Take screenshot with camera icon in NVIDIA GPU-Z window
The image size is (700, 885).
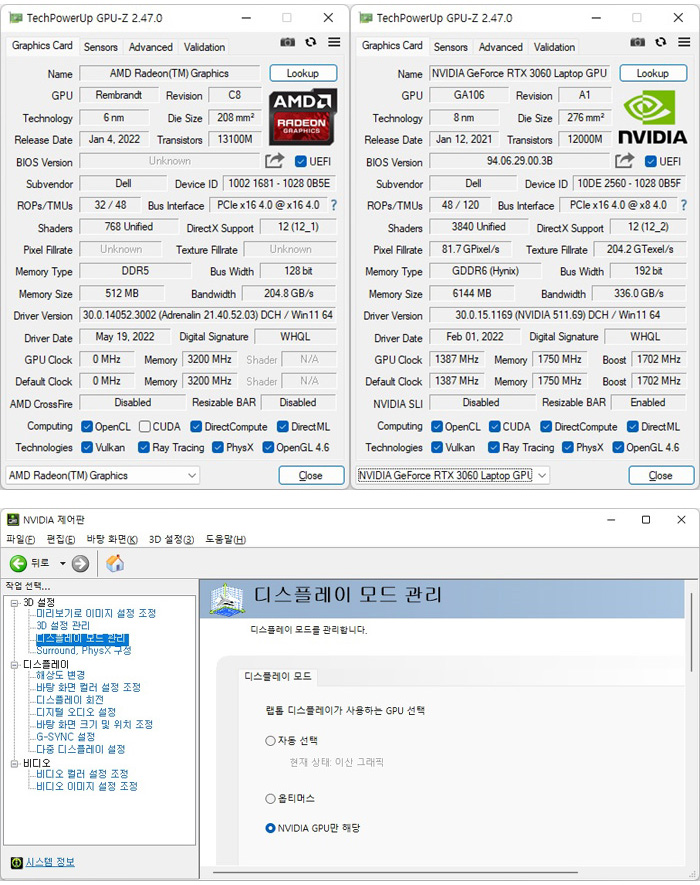point(637,42)
